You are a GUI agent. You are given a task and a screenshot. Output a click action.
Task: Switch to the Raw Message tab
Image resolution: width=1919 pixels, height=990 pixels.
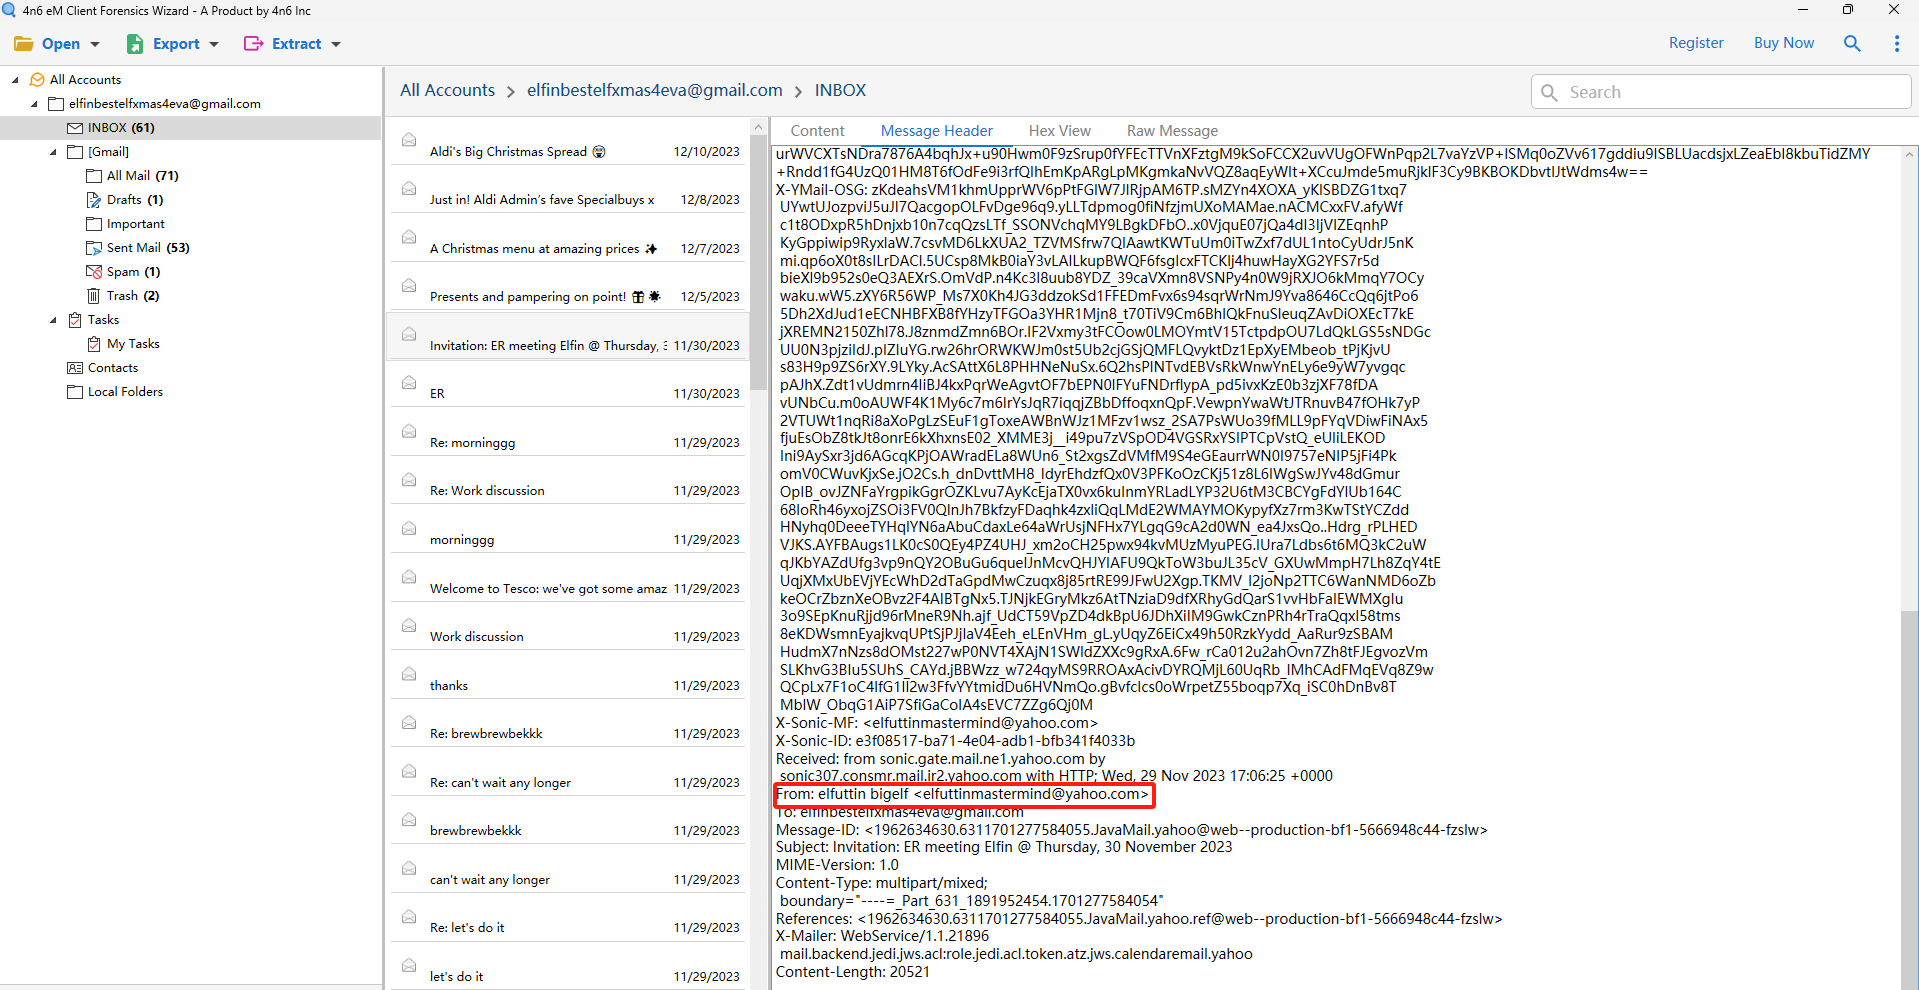pos(1172,131)
